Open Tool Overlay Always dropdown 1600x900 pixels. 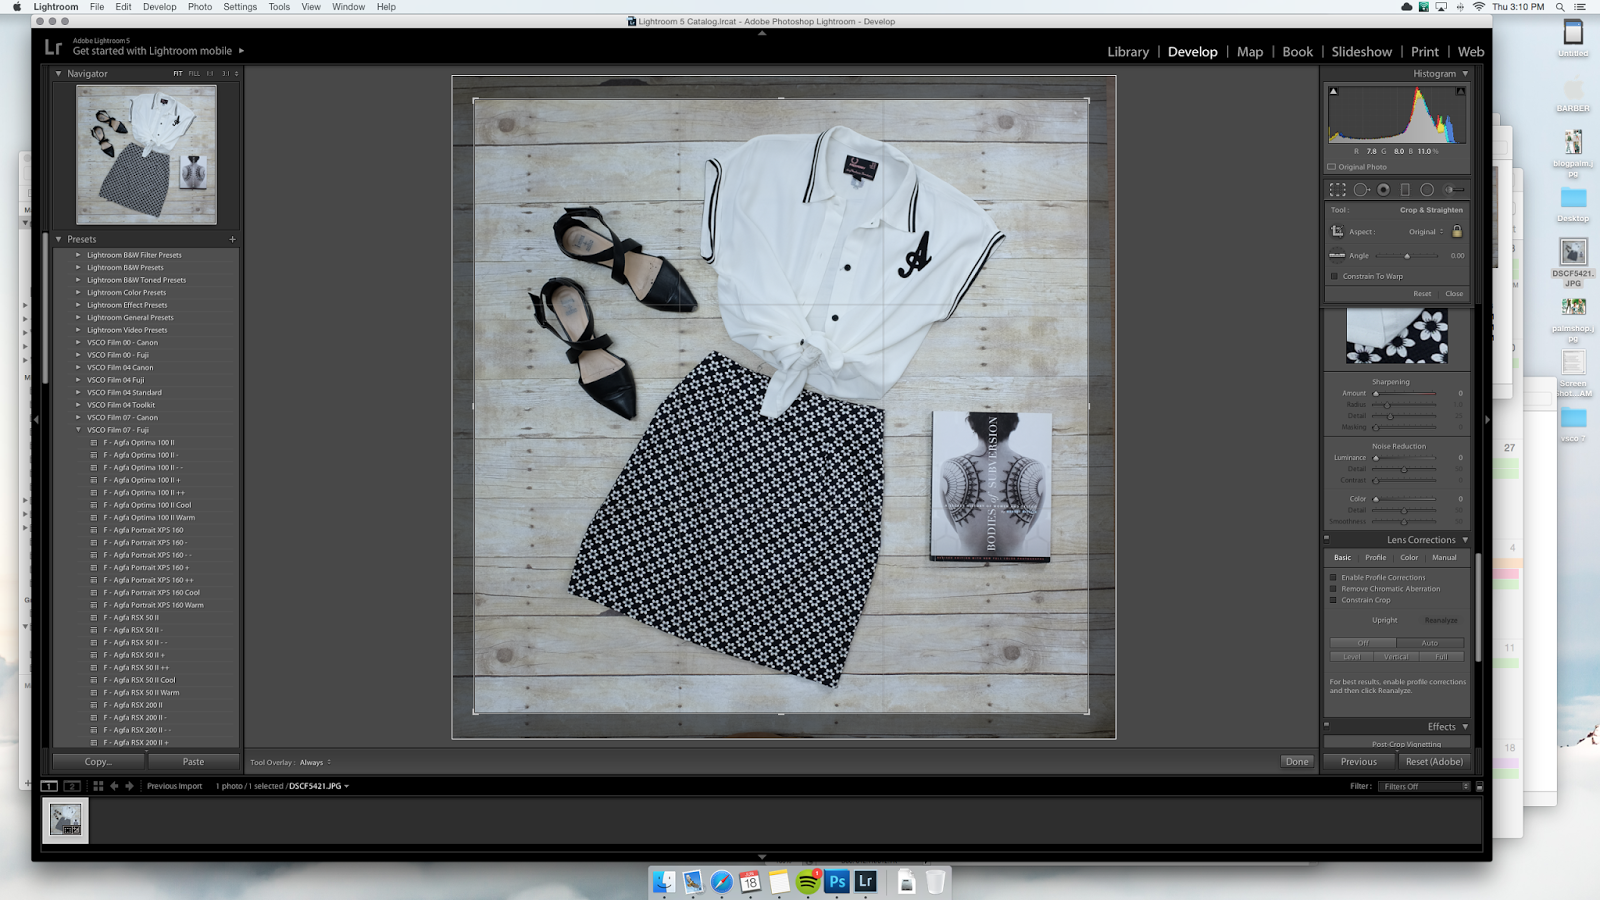[315, 763]
